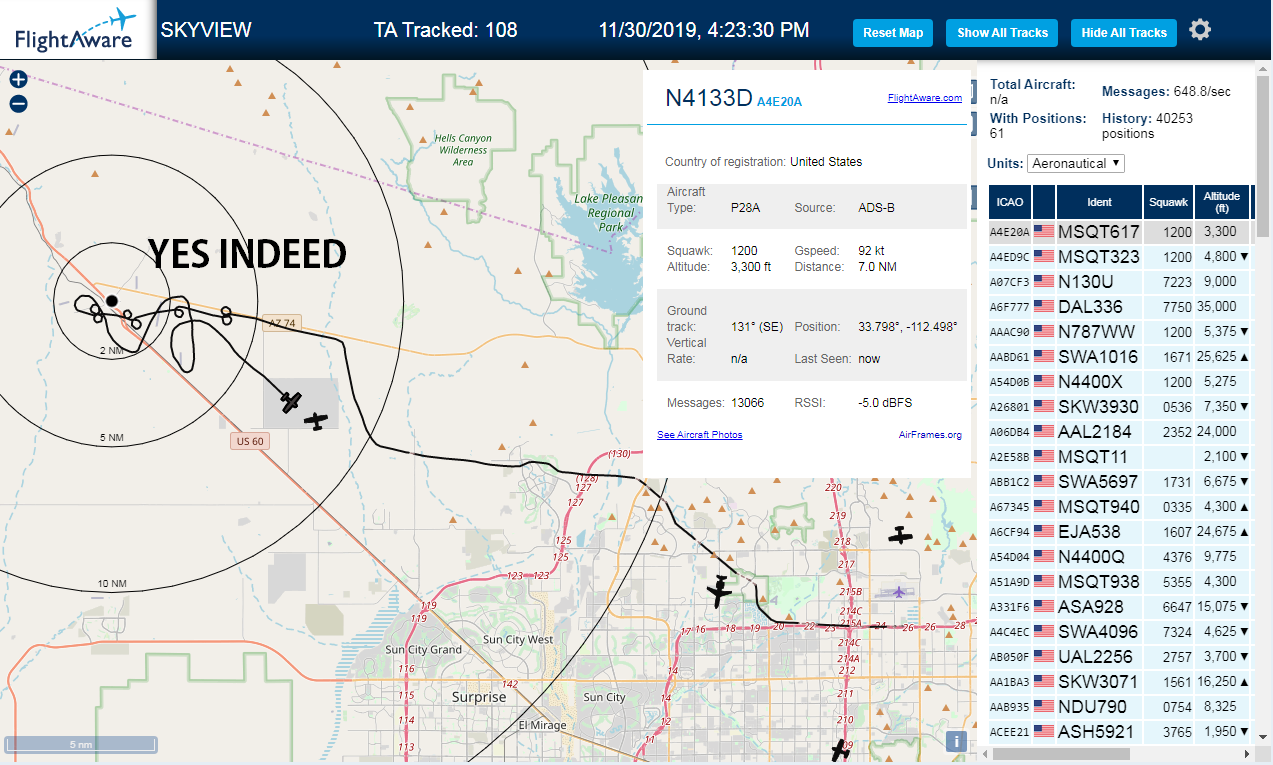Select the MSQT938 ident cell
Screen dimensions: 1273x765
[x=1099, y=581]
